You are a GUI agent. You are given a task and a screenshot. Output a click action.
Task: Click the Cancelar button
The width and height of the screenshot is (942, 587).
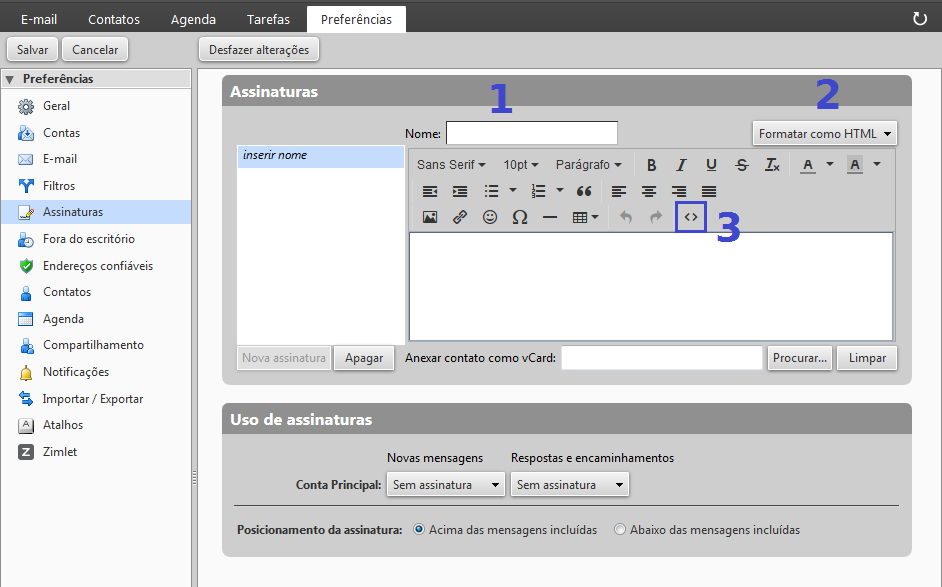pyautogui.click(x=95, y=49)
